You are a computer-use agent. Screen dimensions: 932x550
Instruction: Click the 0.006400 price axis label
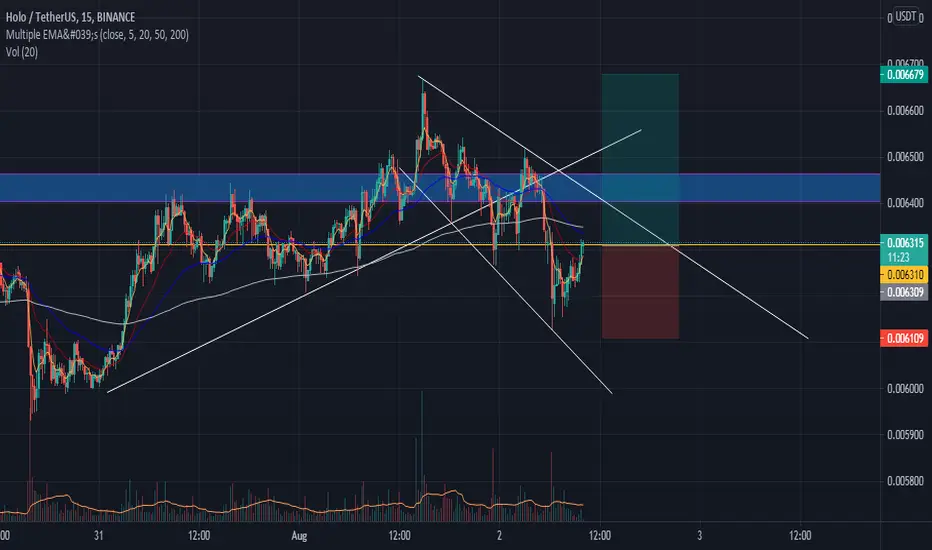[x=905, y=203]
